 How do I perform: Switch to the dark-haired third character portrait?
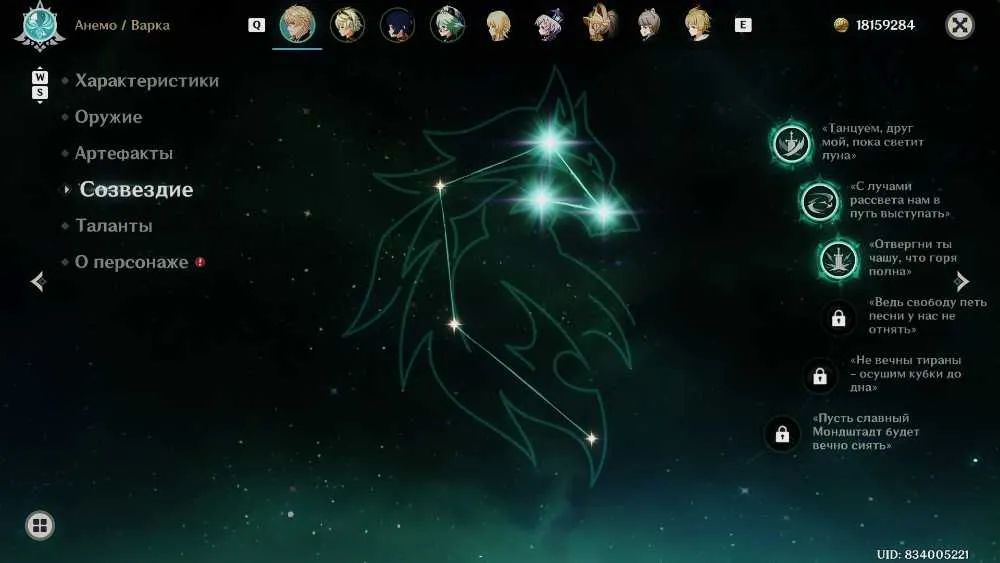click(x=397, y=26)
